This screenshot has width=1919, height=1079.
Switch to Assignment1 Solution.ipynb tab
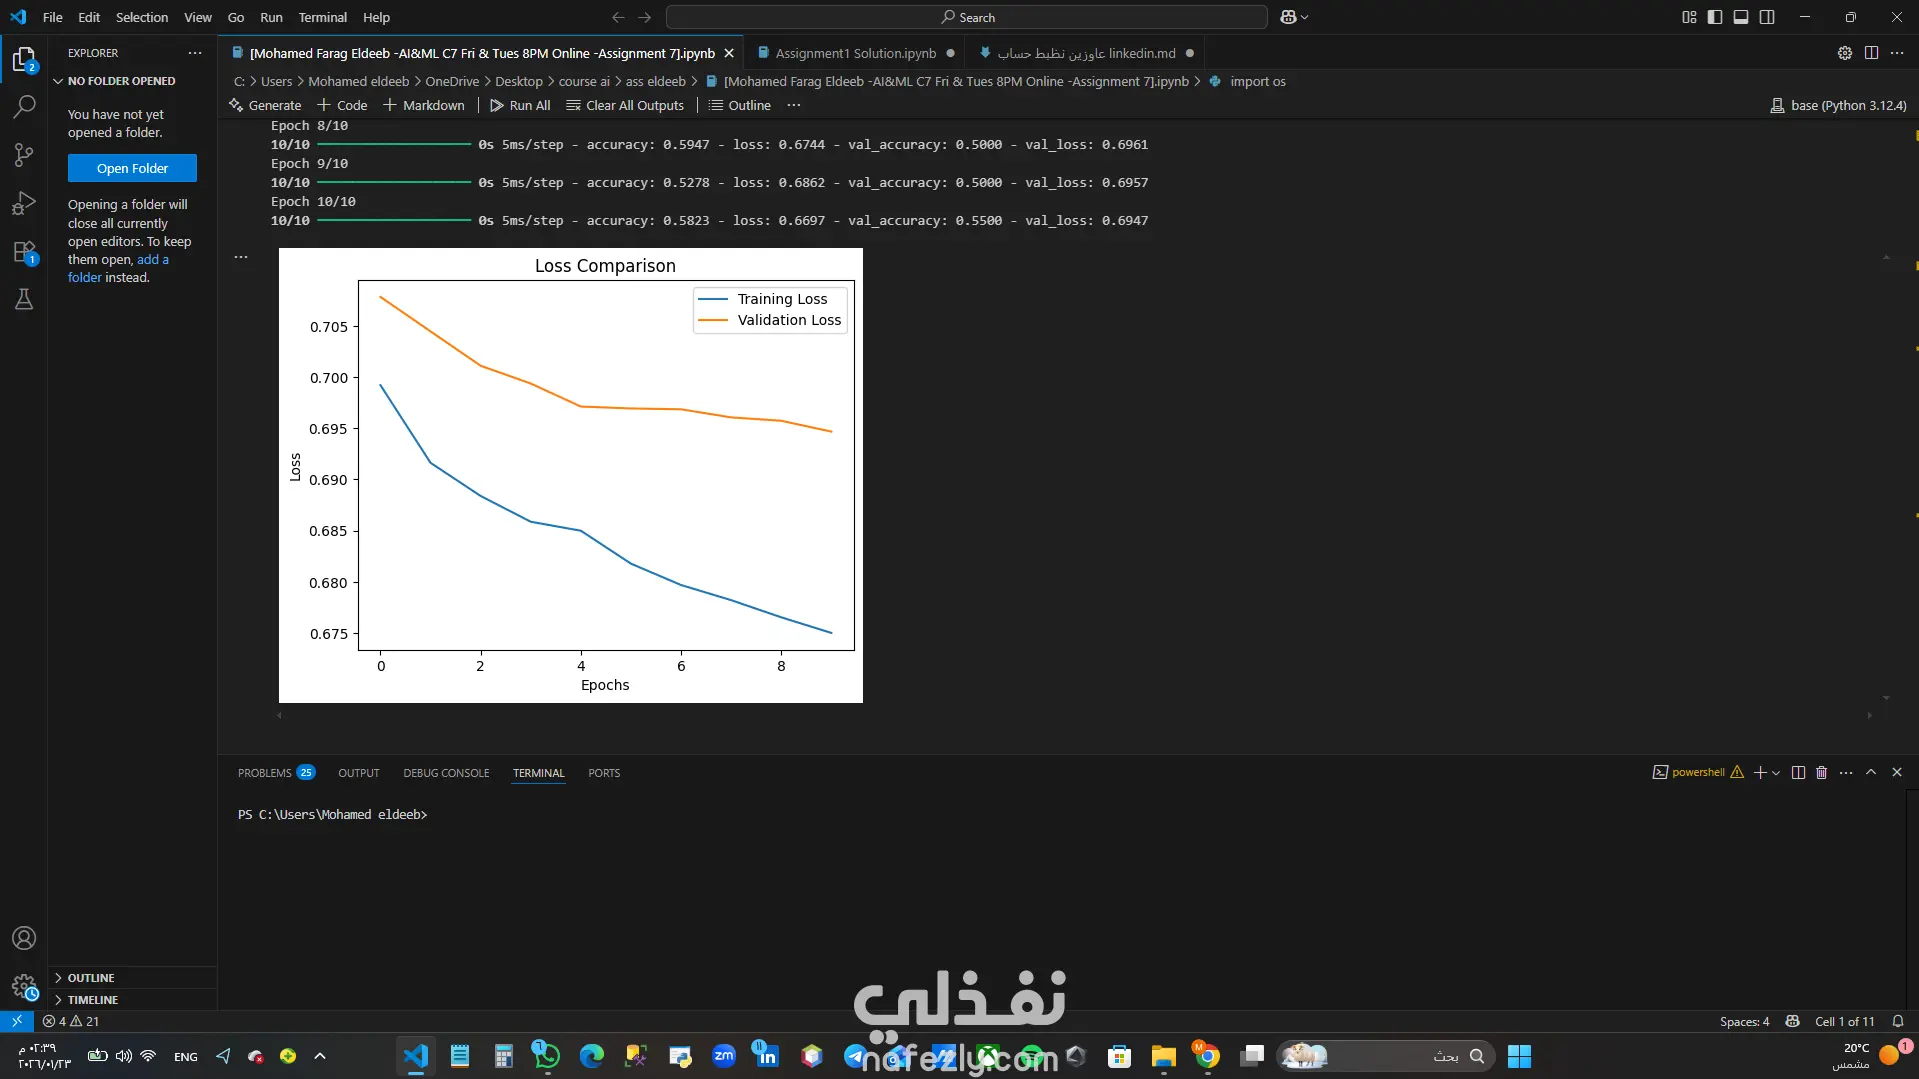click(856, 53)
